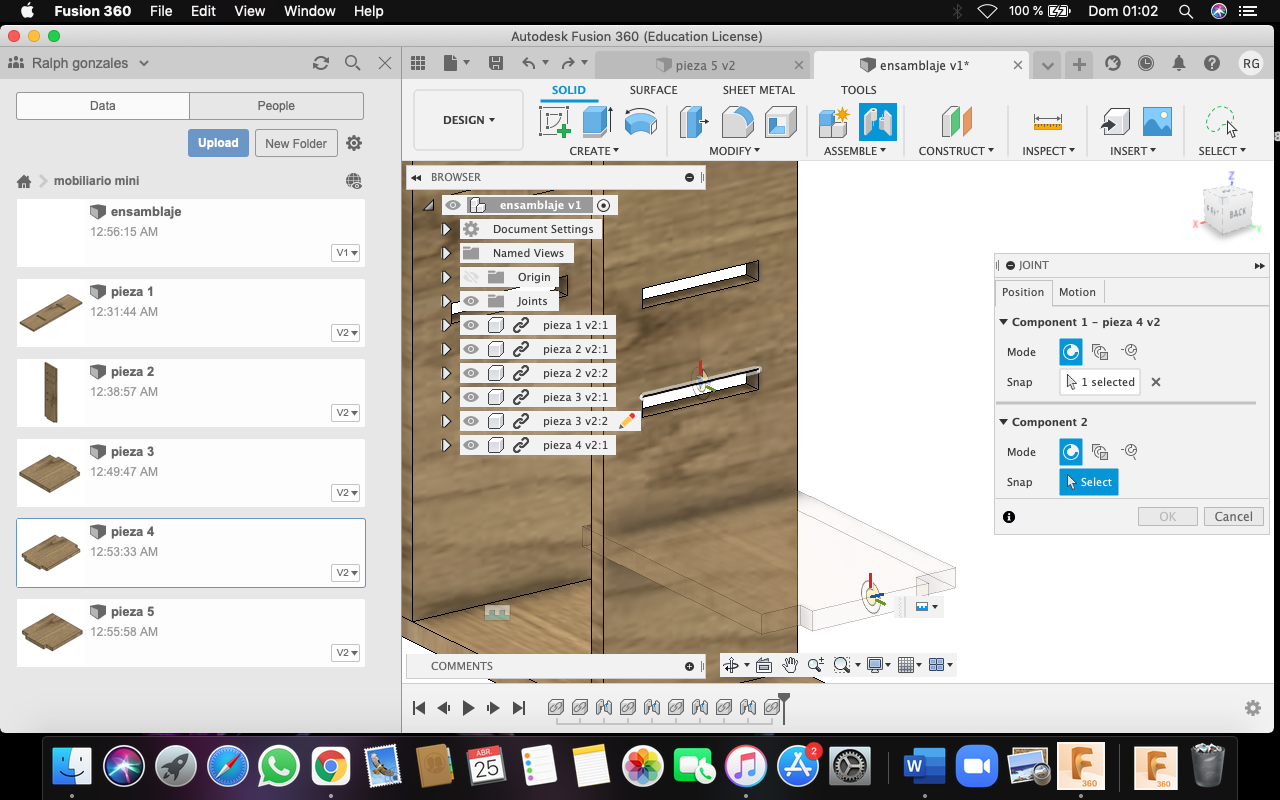Select the New Component tool in Assemble
The height and width of the screenshot is (800, 1280).
(834, 122)
